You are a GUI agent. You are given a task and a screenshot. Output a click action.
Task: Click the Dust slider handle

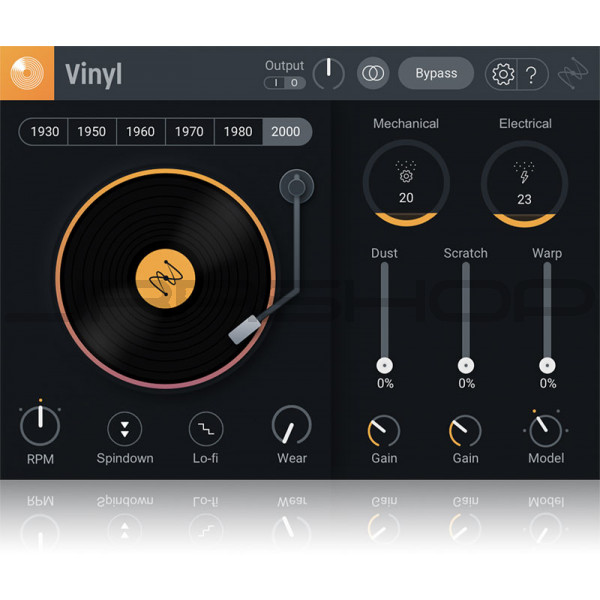click(x=385, y=365)
